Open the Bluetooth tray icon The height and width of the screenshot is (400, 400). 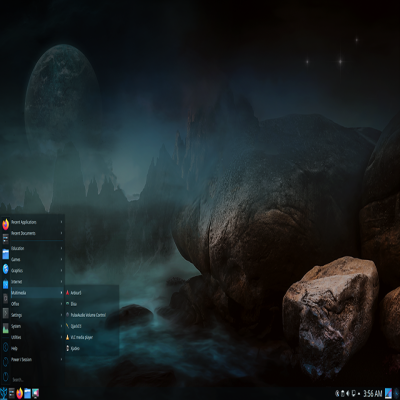[337, 394]
